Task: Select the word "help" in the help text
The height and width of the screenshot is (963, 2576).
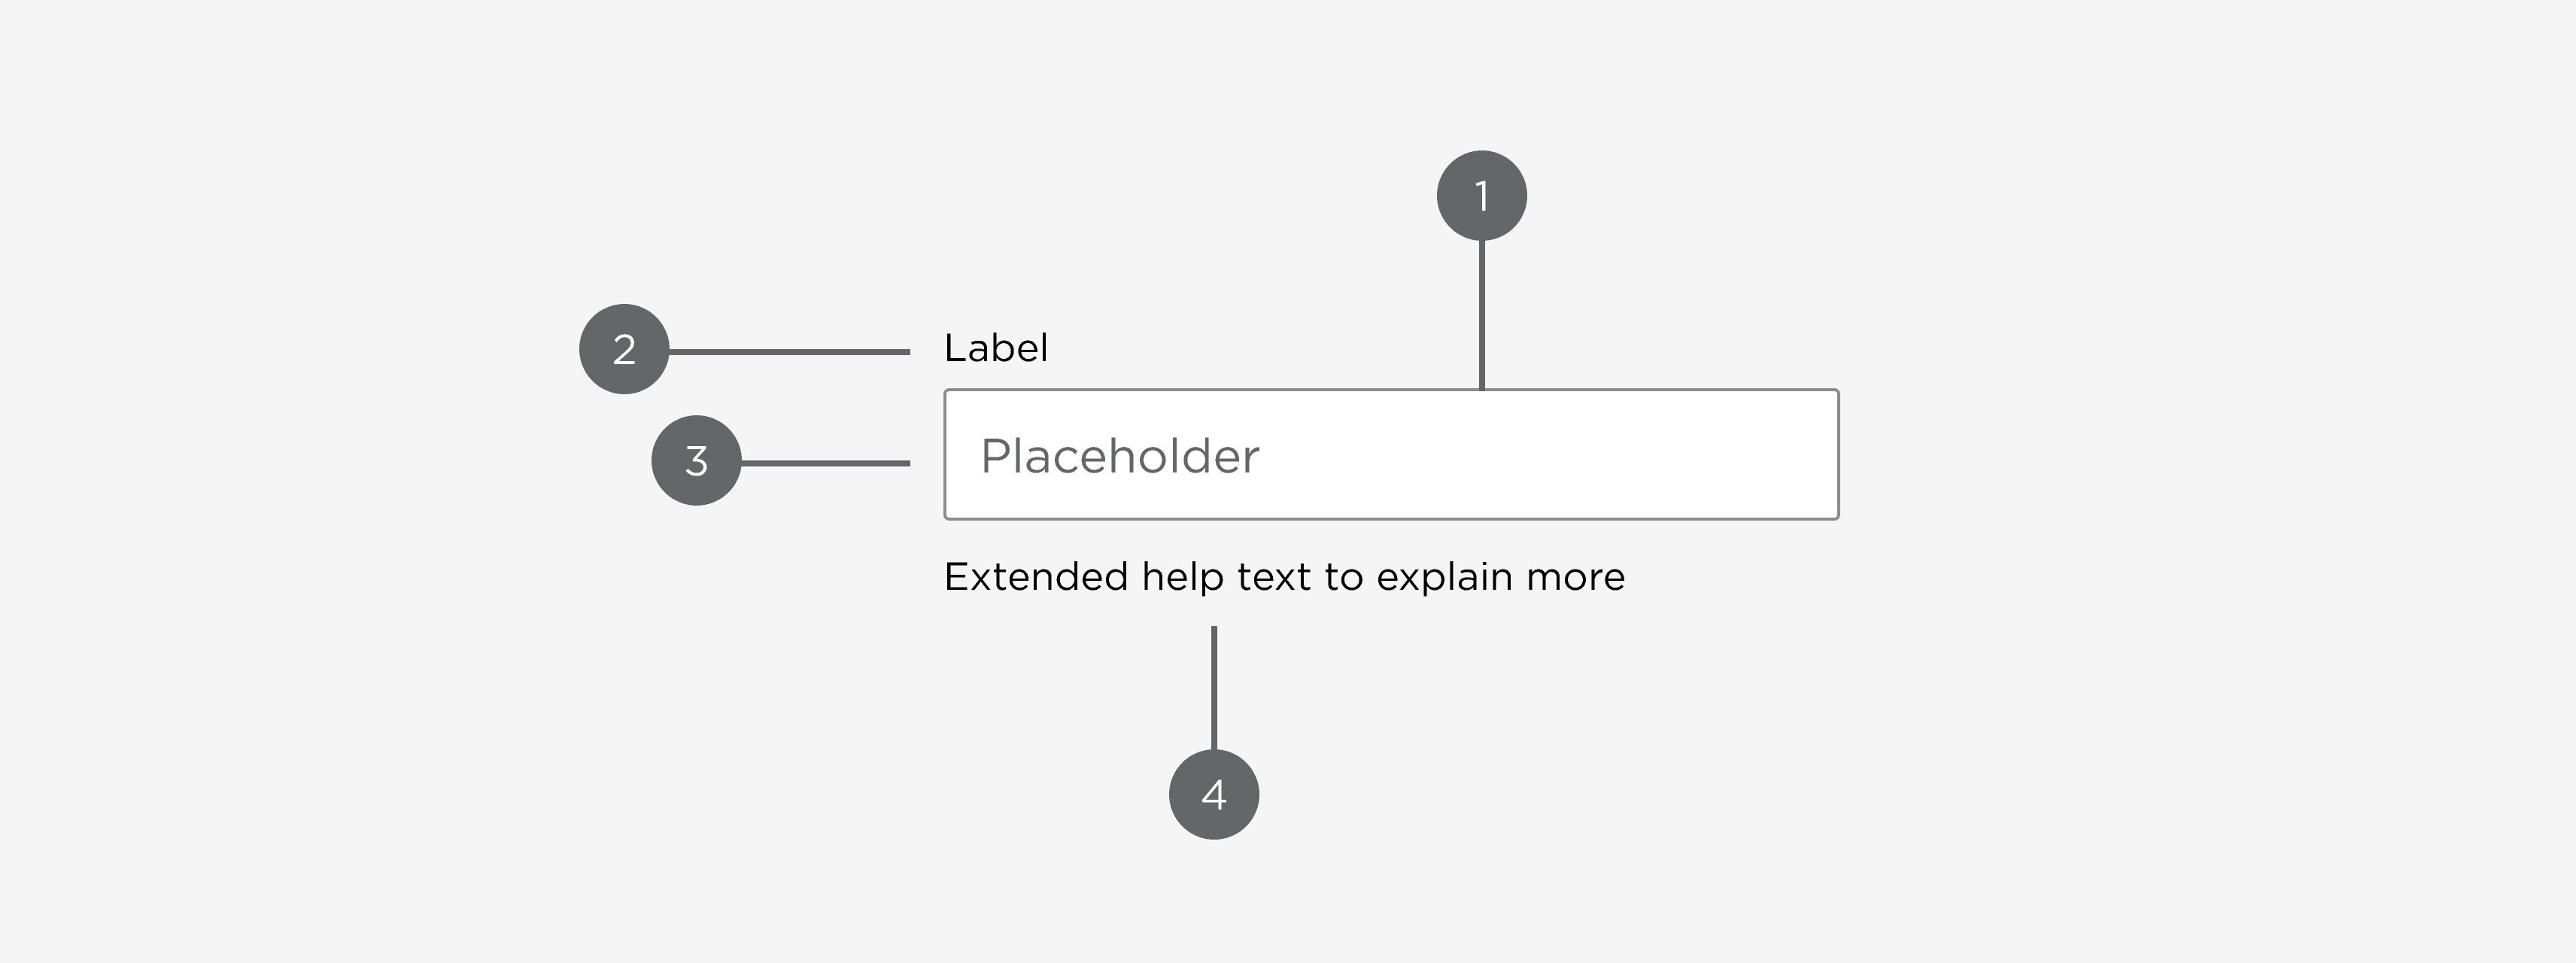Action: tap(1183, 578)
